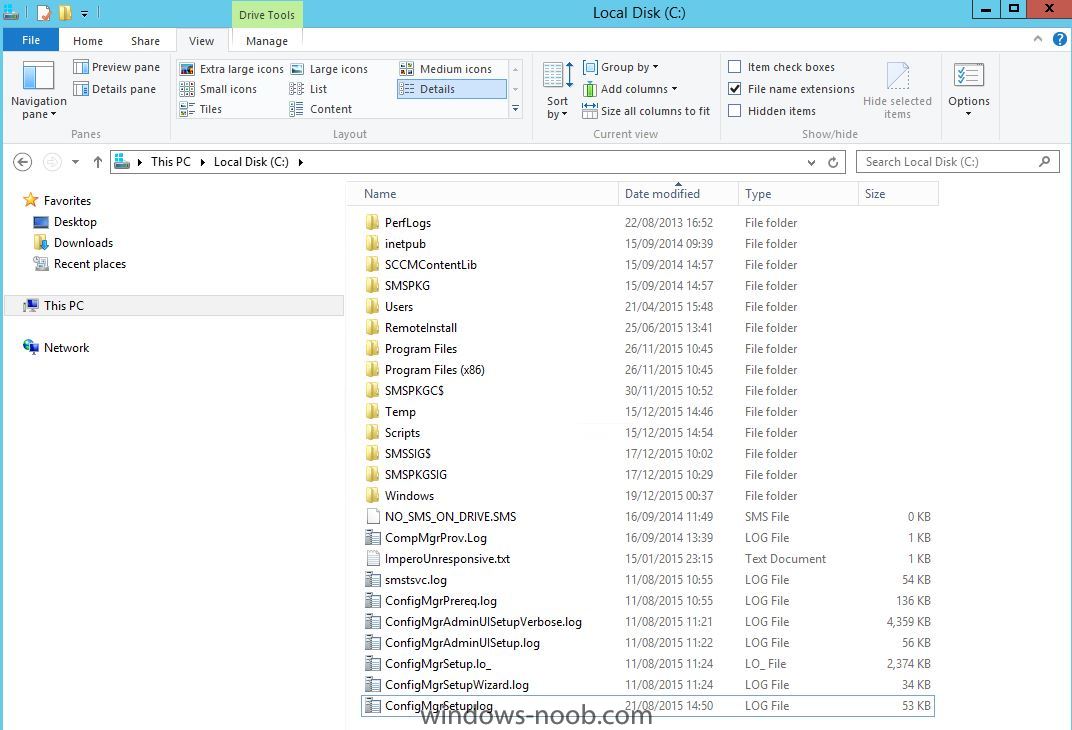This screenshot has width=1072, height=730.
Task: Switch layout to Extra large icons
Action: (x=231, y=69)
